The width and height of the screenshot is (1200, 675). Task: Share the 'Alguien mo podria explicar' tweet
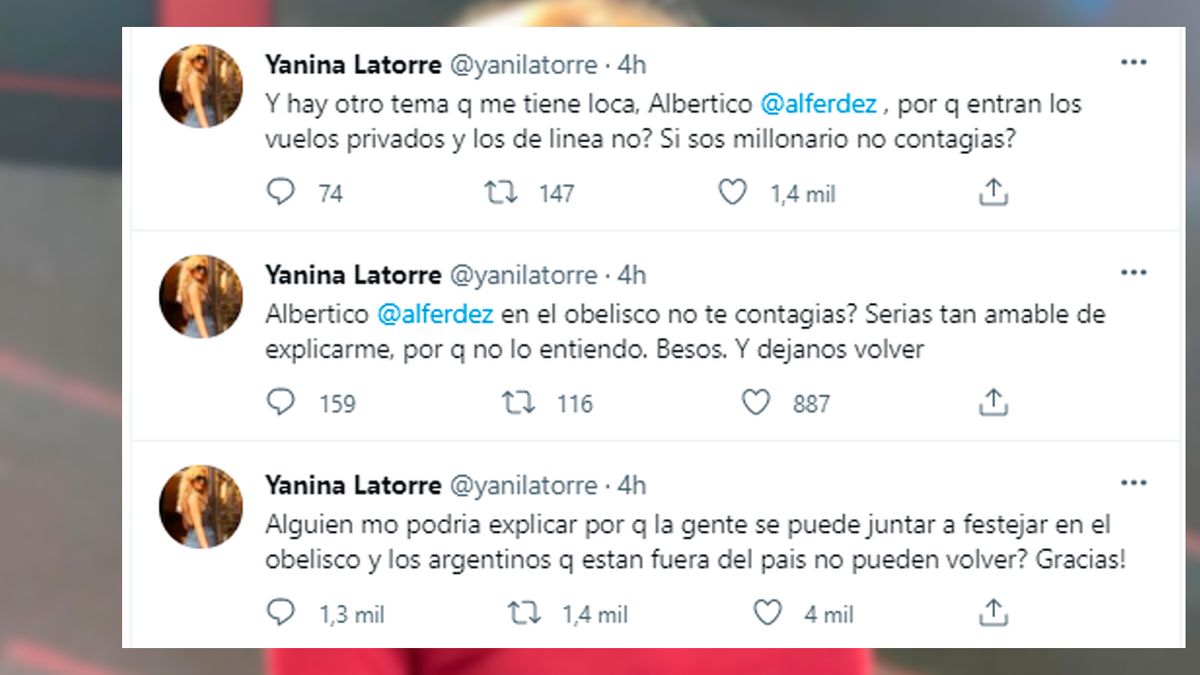992,612
